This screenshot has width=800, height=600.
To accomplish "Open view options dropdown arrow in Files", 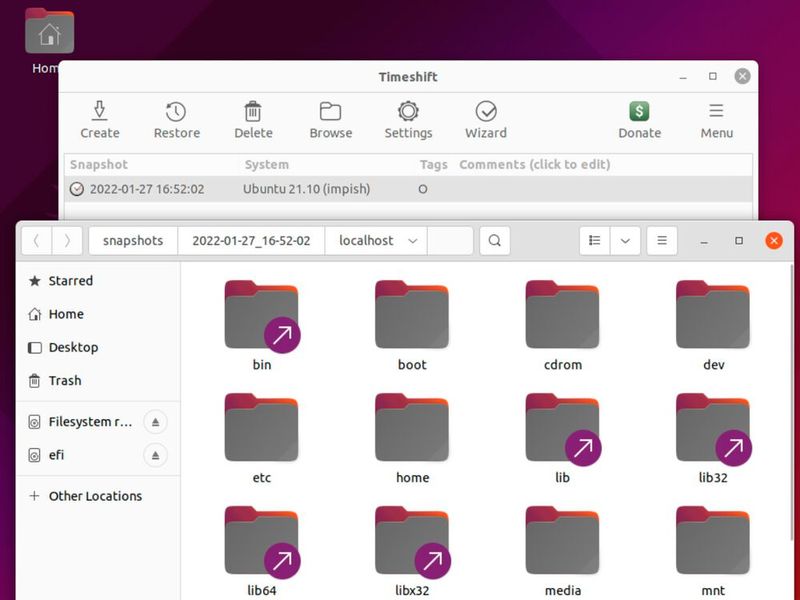I will (625, 240).
